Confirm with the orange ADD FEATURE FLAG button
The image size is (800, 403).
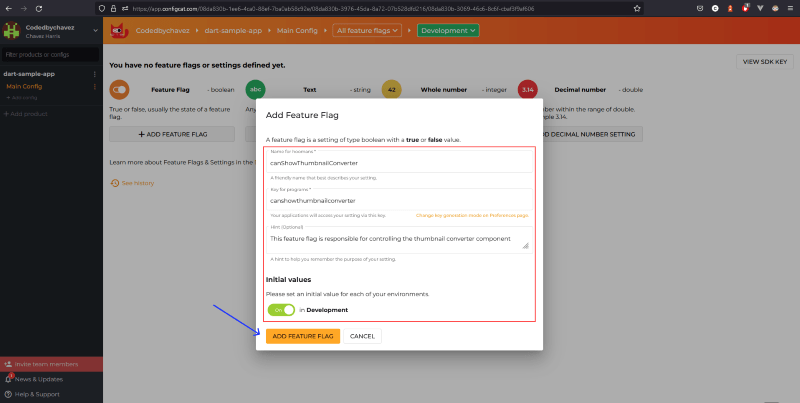pos(303,336)
